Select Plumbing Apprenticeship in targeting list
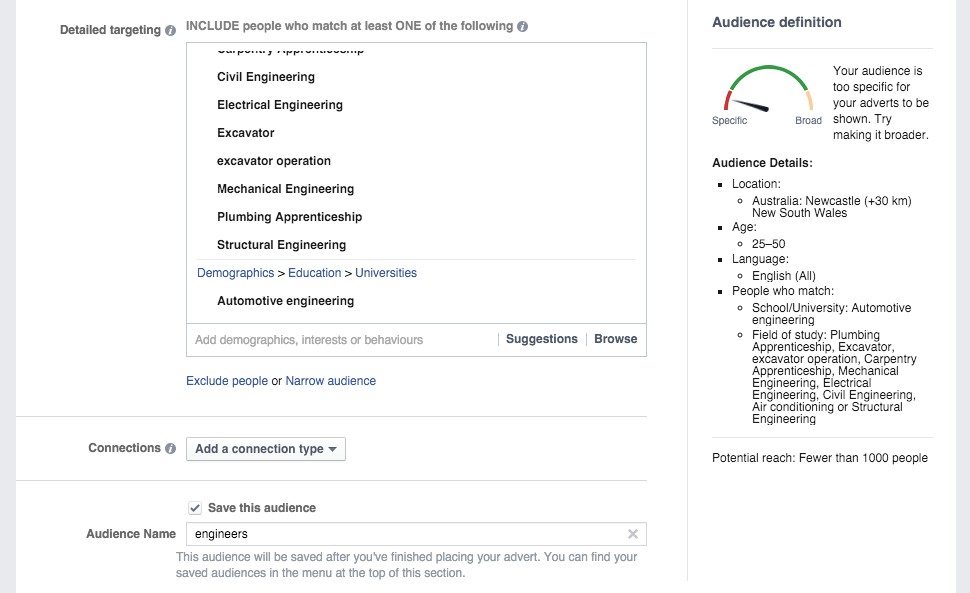Screen dimensions: 970x593 pos(290,217)
